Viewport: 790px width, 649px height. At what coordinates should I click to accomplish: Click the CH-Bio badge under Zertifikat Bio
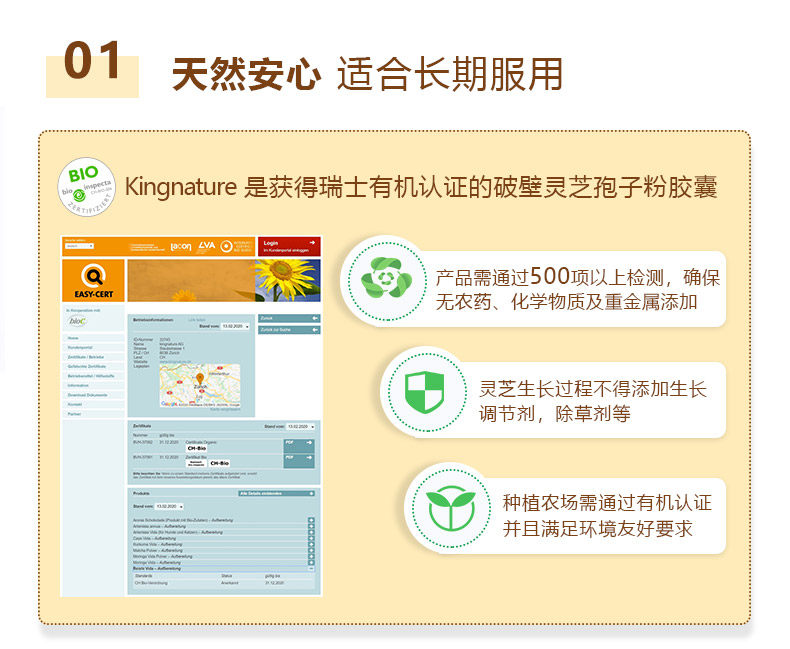coord(220,463)
